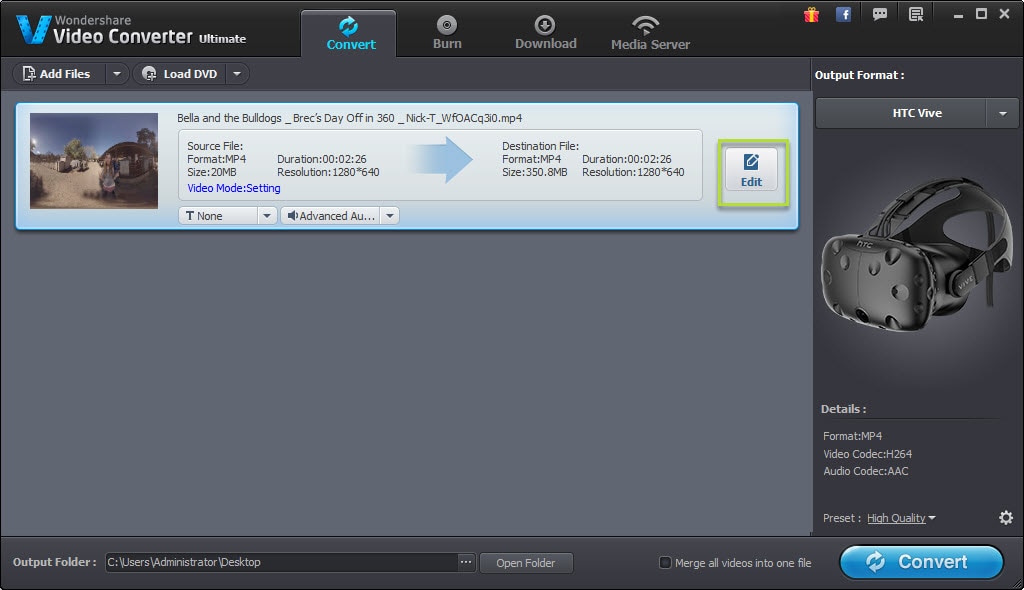Expand the subtitle None dropdown arrow

266,216
